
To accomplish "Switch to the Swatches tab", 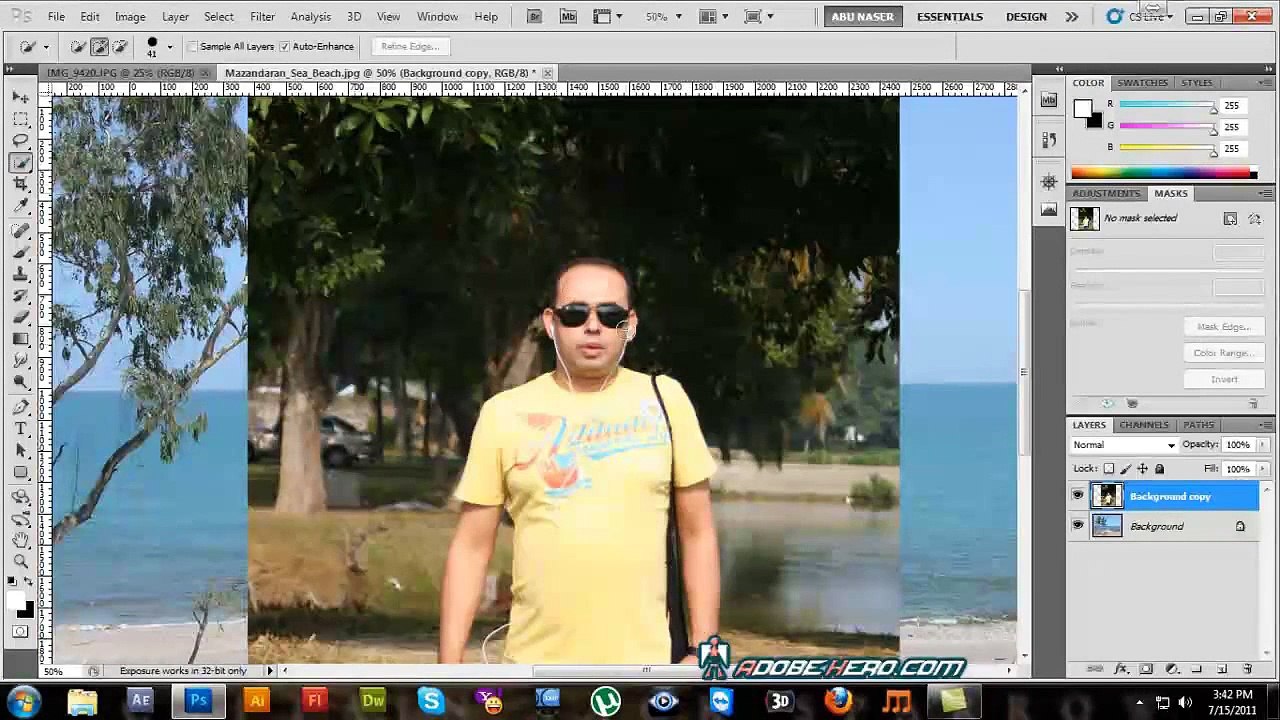I will (x=1142, y=83).
